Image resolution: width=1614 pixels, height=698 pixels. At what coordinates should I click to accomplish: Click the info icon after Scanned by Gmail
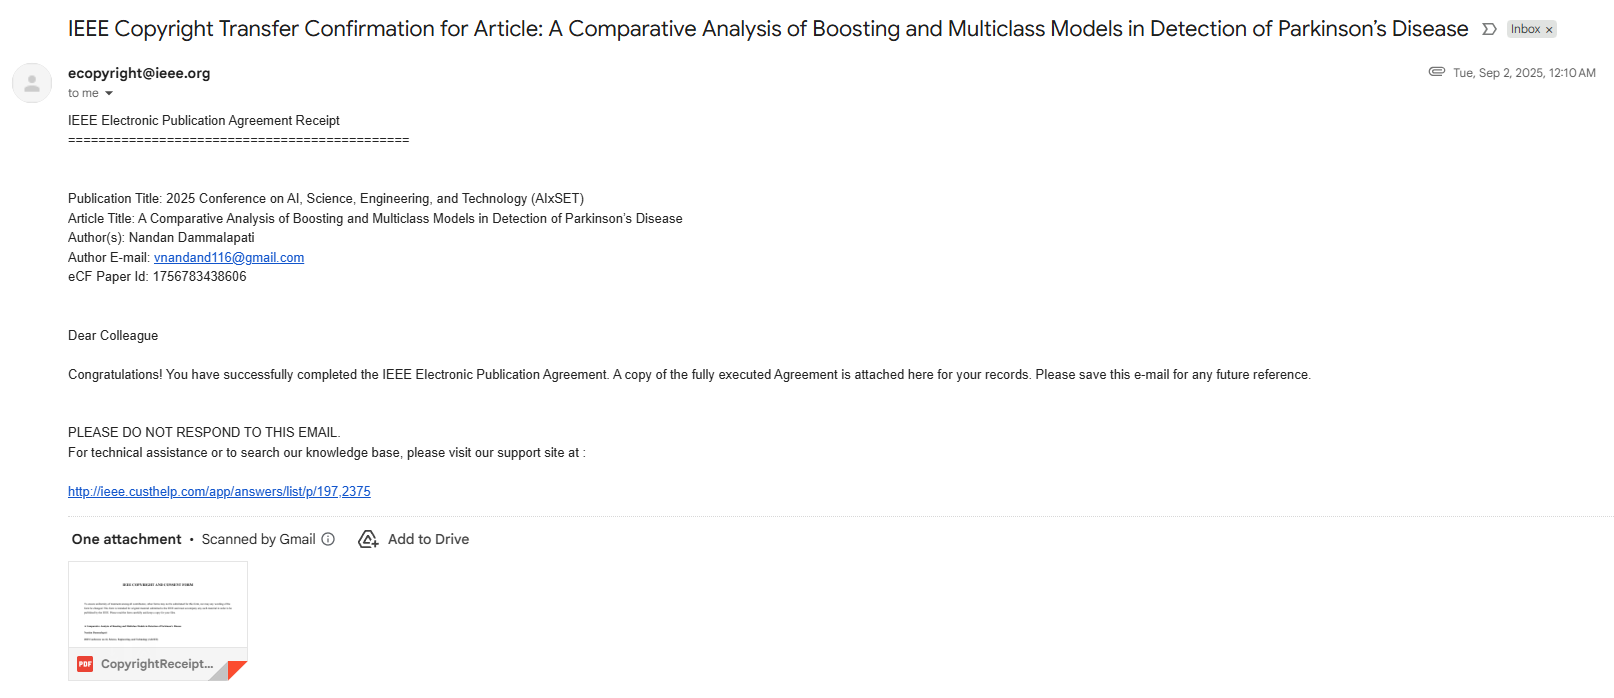tap(328, 539)
